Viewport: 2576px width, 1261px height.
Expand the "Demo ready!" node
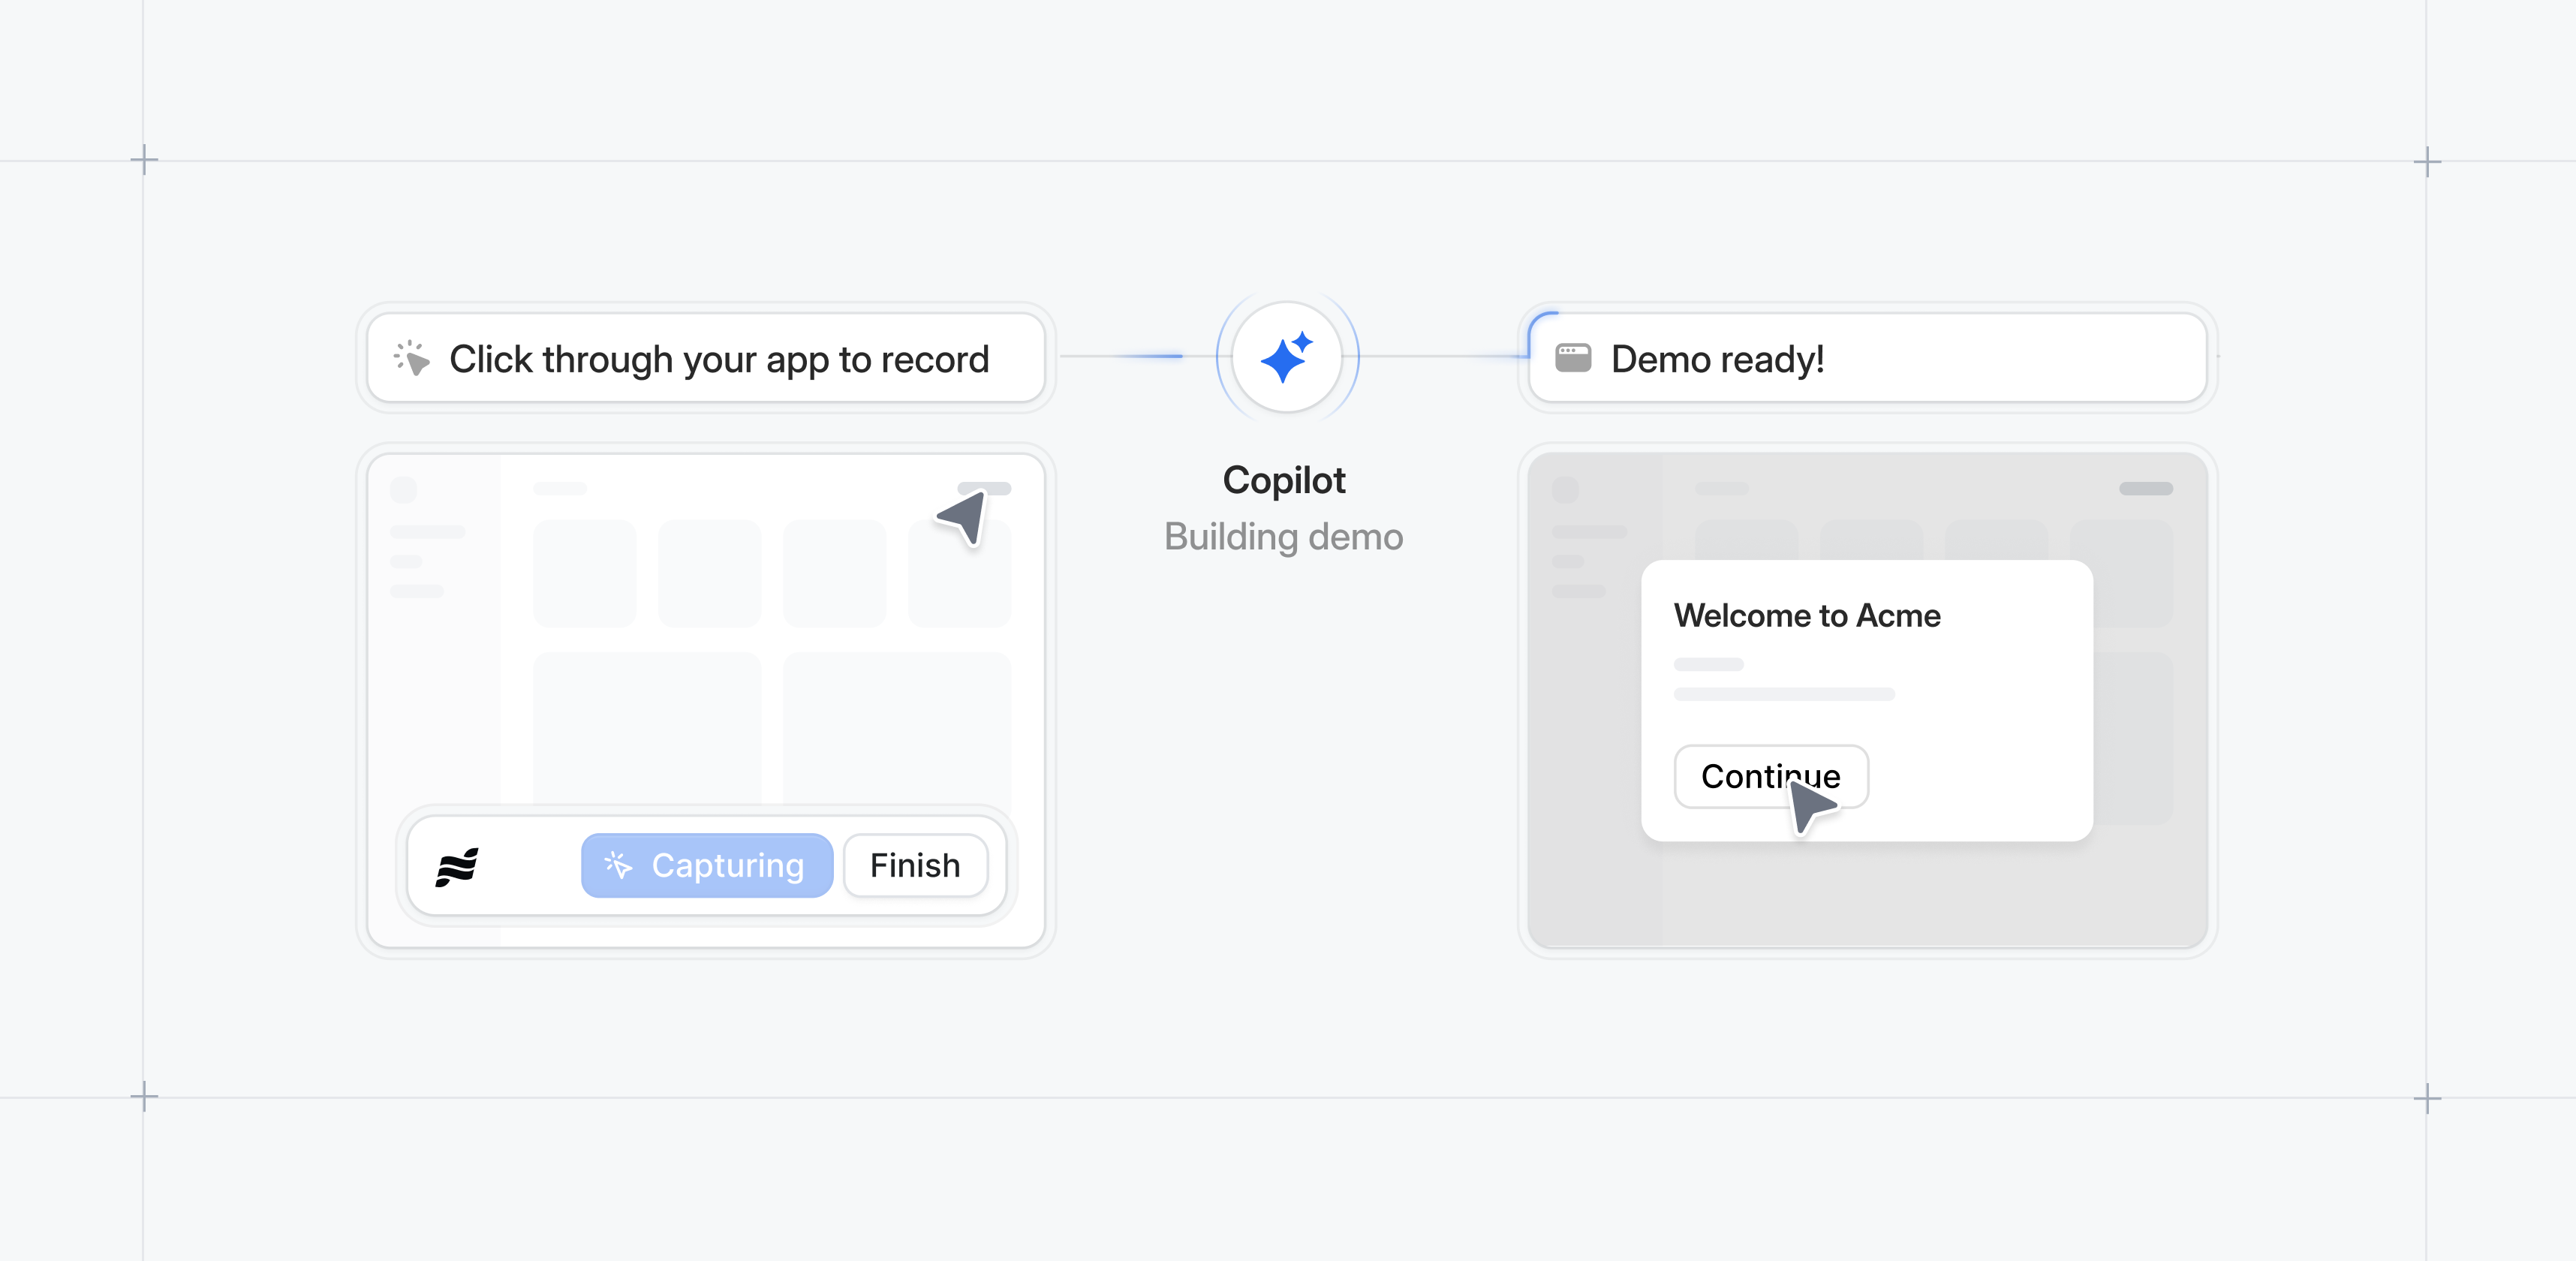tap(1865, 358)
